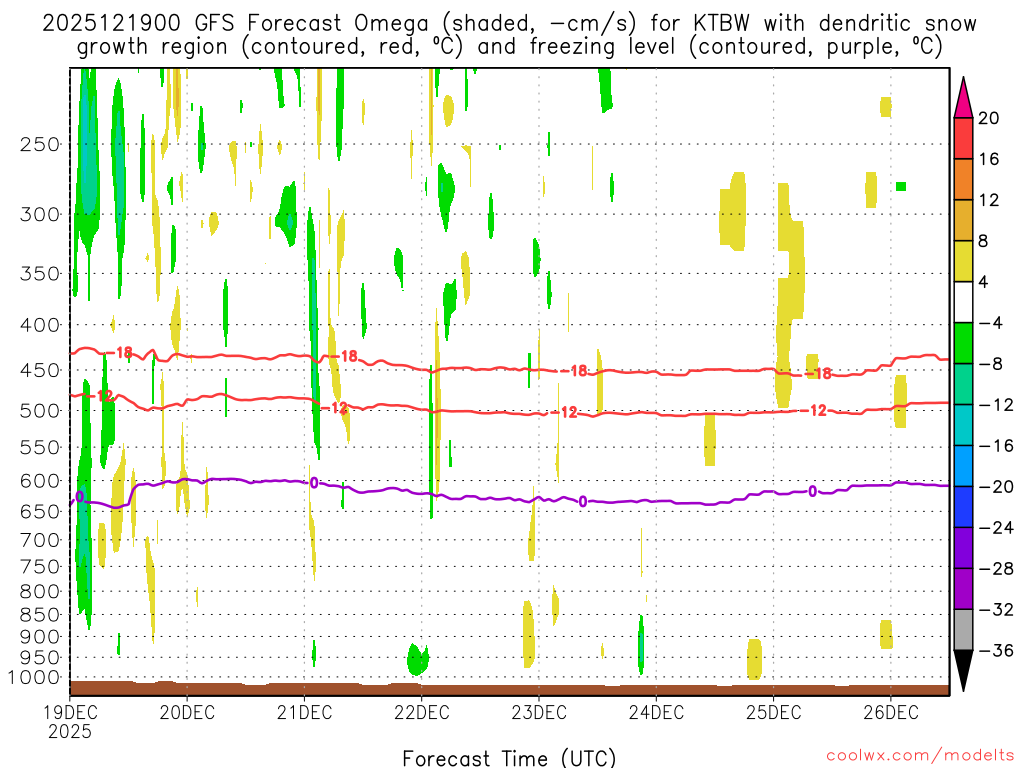Select the gray -36 to -32 colorbar swatch

(963, 630)
